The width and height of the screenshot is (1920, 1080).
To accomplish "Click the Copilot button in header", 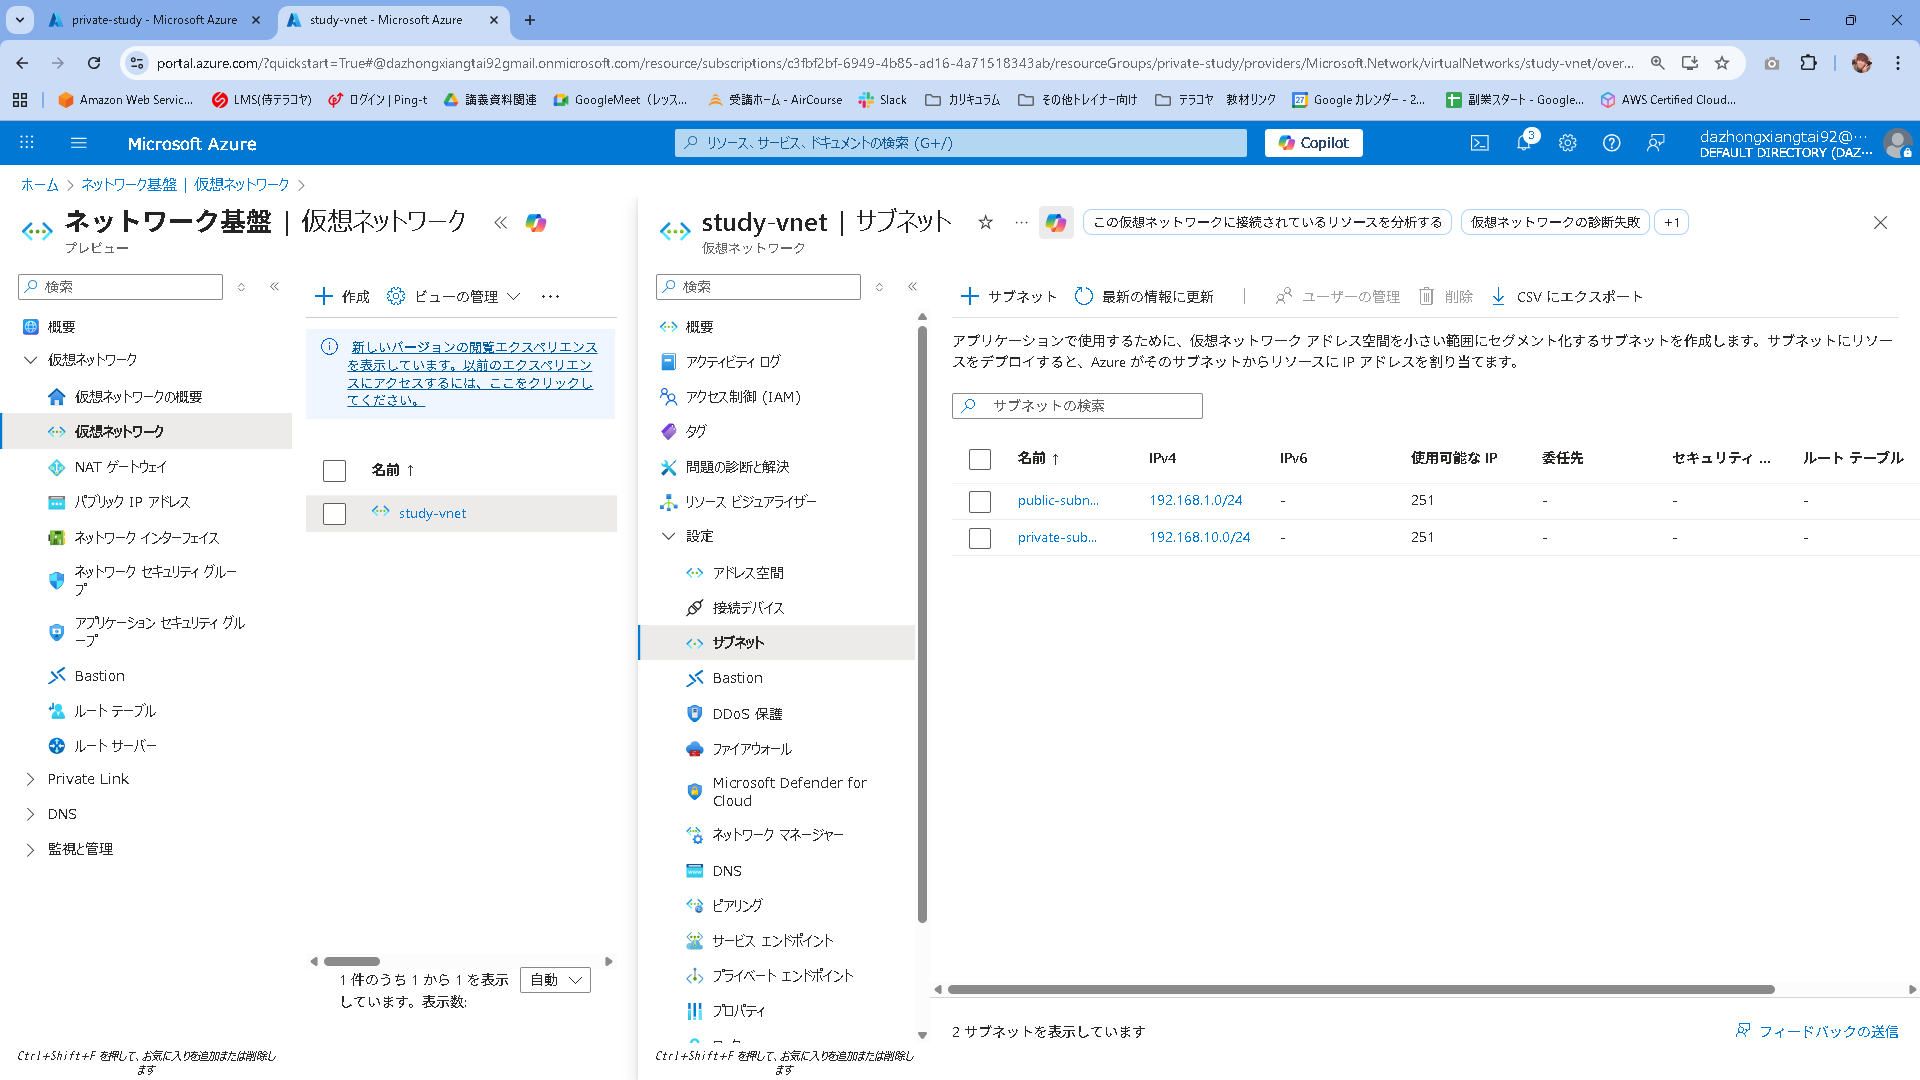I will (x=1313, y=143).
